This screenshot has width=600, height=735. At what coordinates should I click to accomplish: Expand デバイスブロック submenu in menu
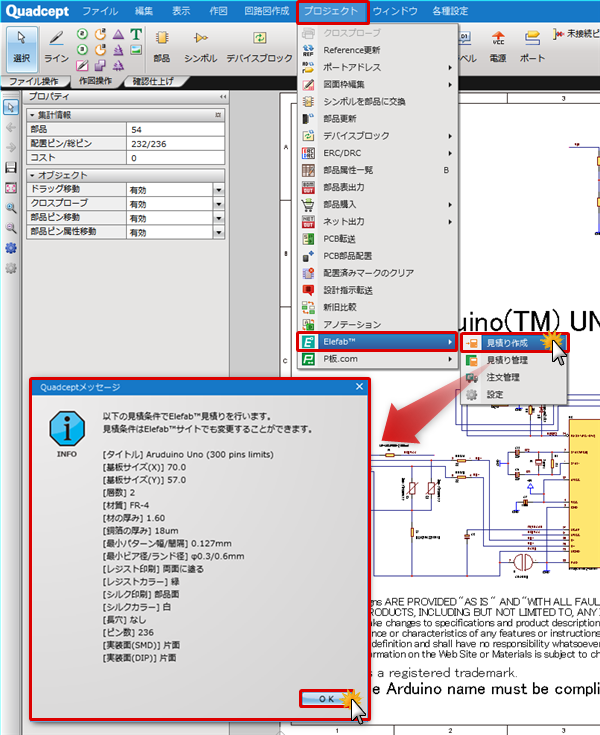[378, 136]
